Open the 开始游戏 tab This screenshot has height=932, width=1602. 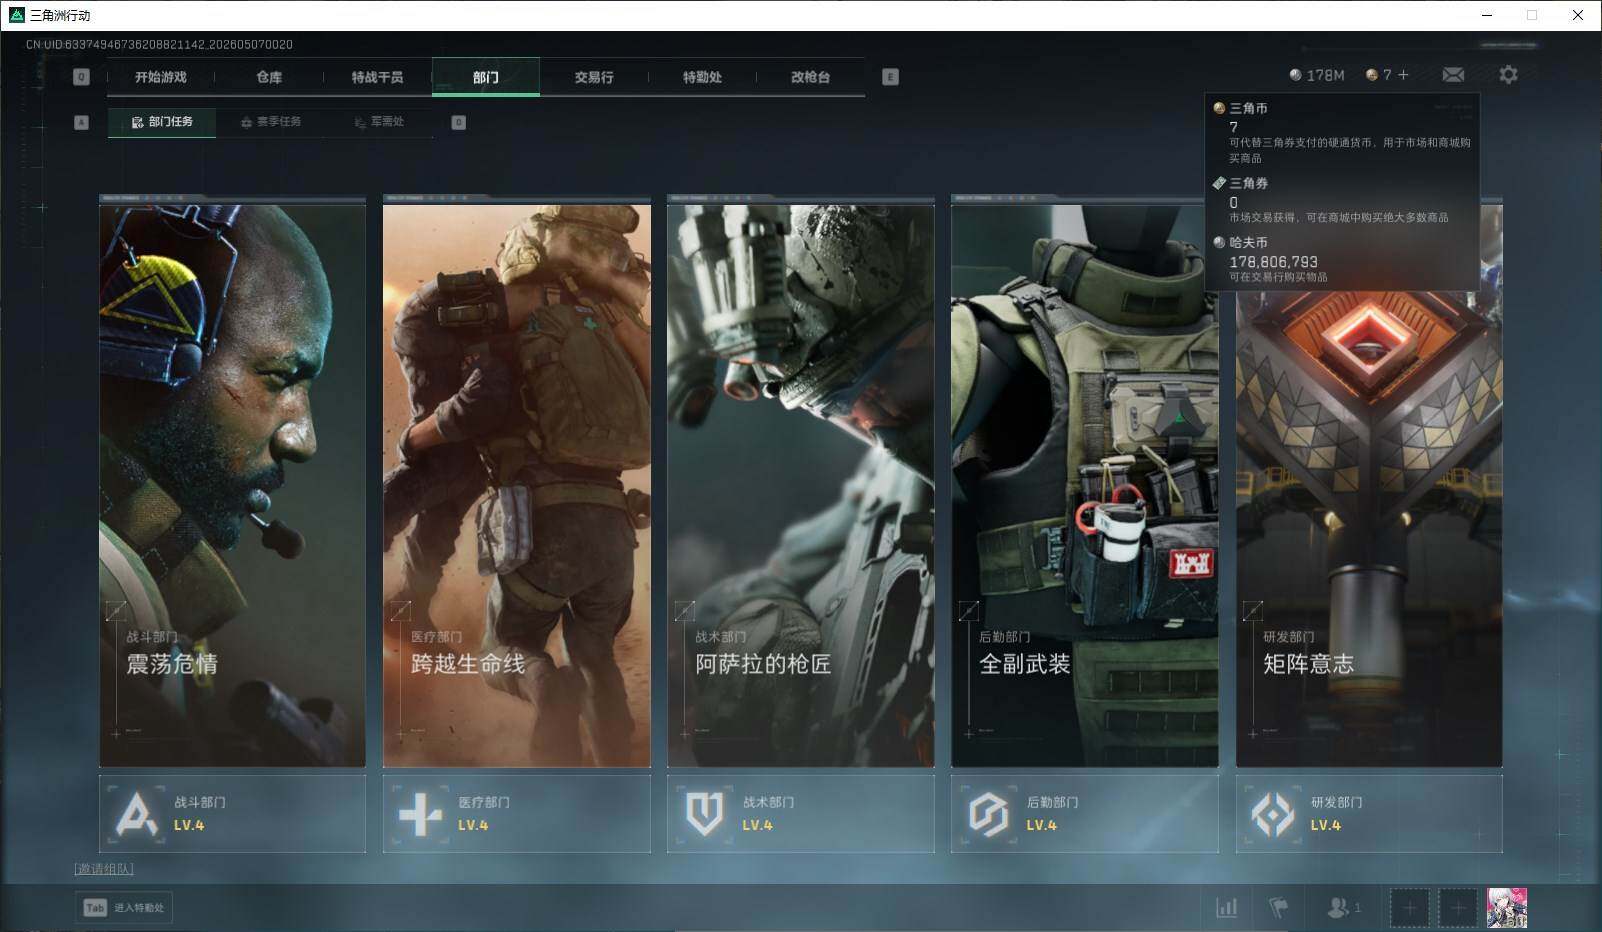pos(161,77)
